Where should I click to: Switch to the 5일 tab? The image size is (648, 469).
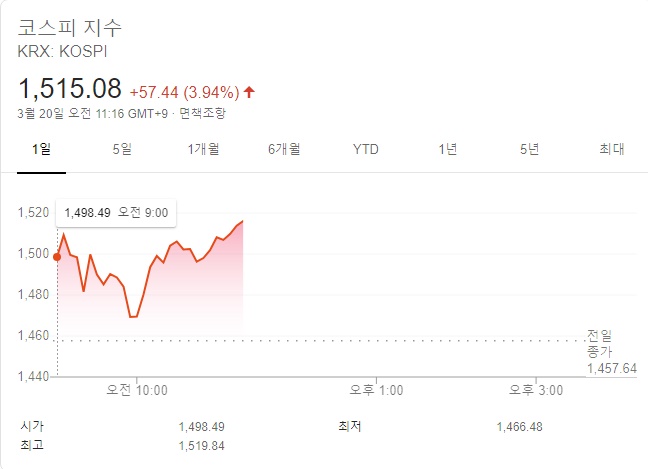tap(122, 149)
